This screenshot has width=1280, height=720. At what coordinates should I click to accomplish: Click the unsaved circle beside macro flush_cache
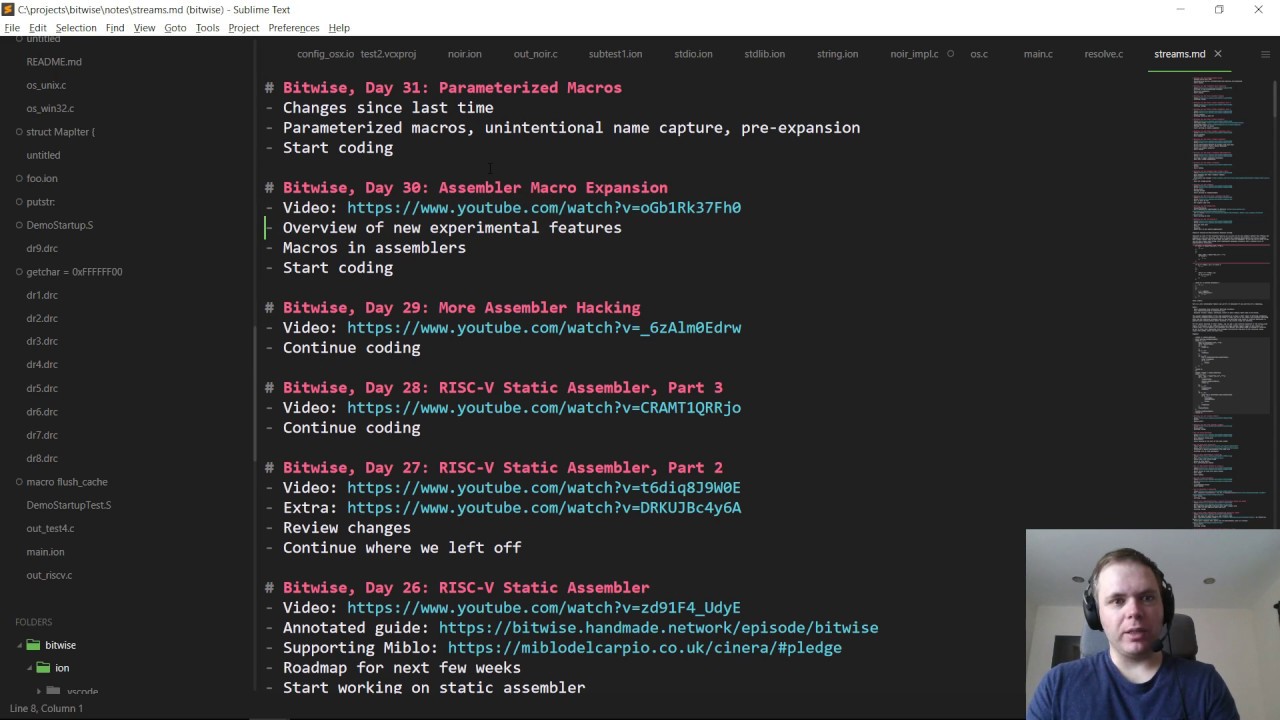point(19,482)
